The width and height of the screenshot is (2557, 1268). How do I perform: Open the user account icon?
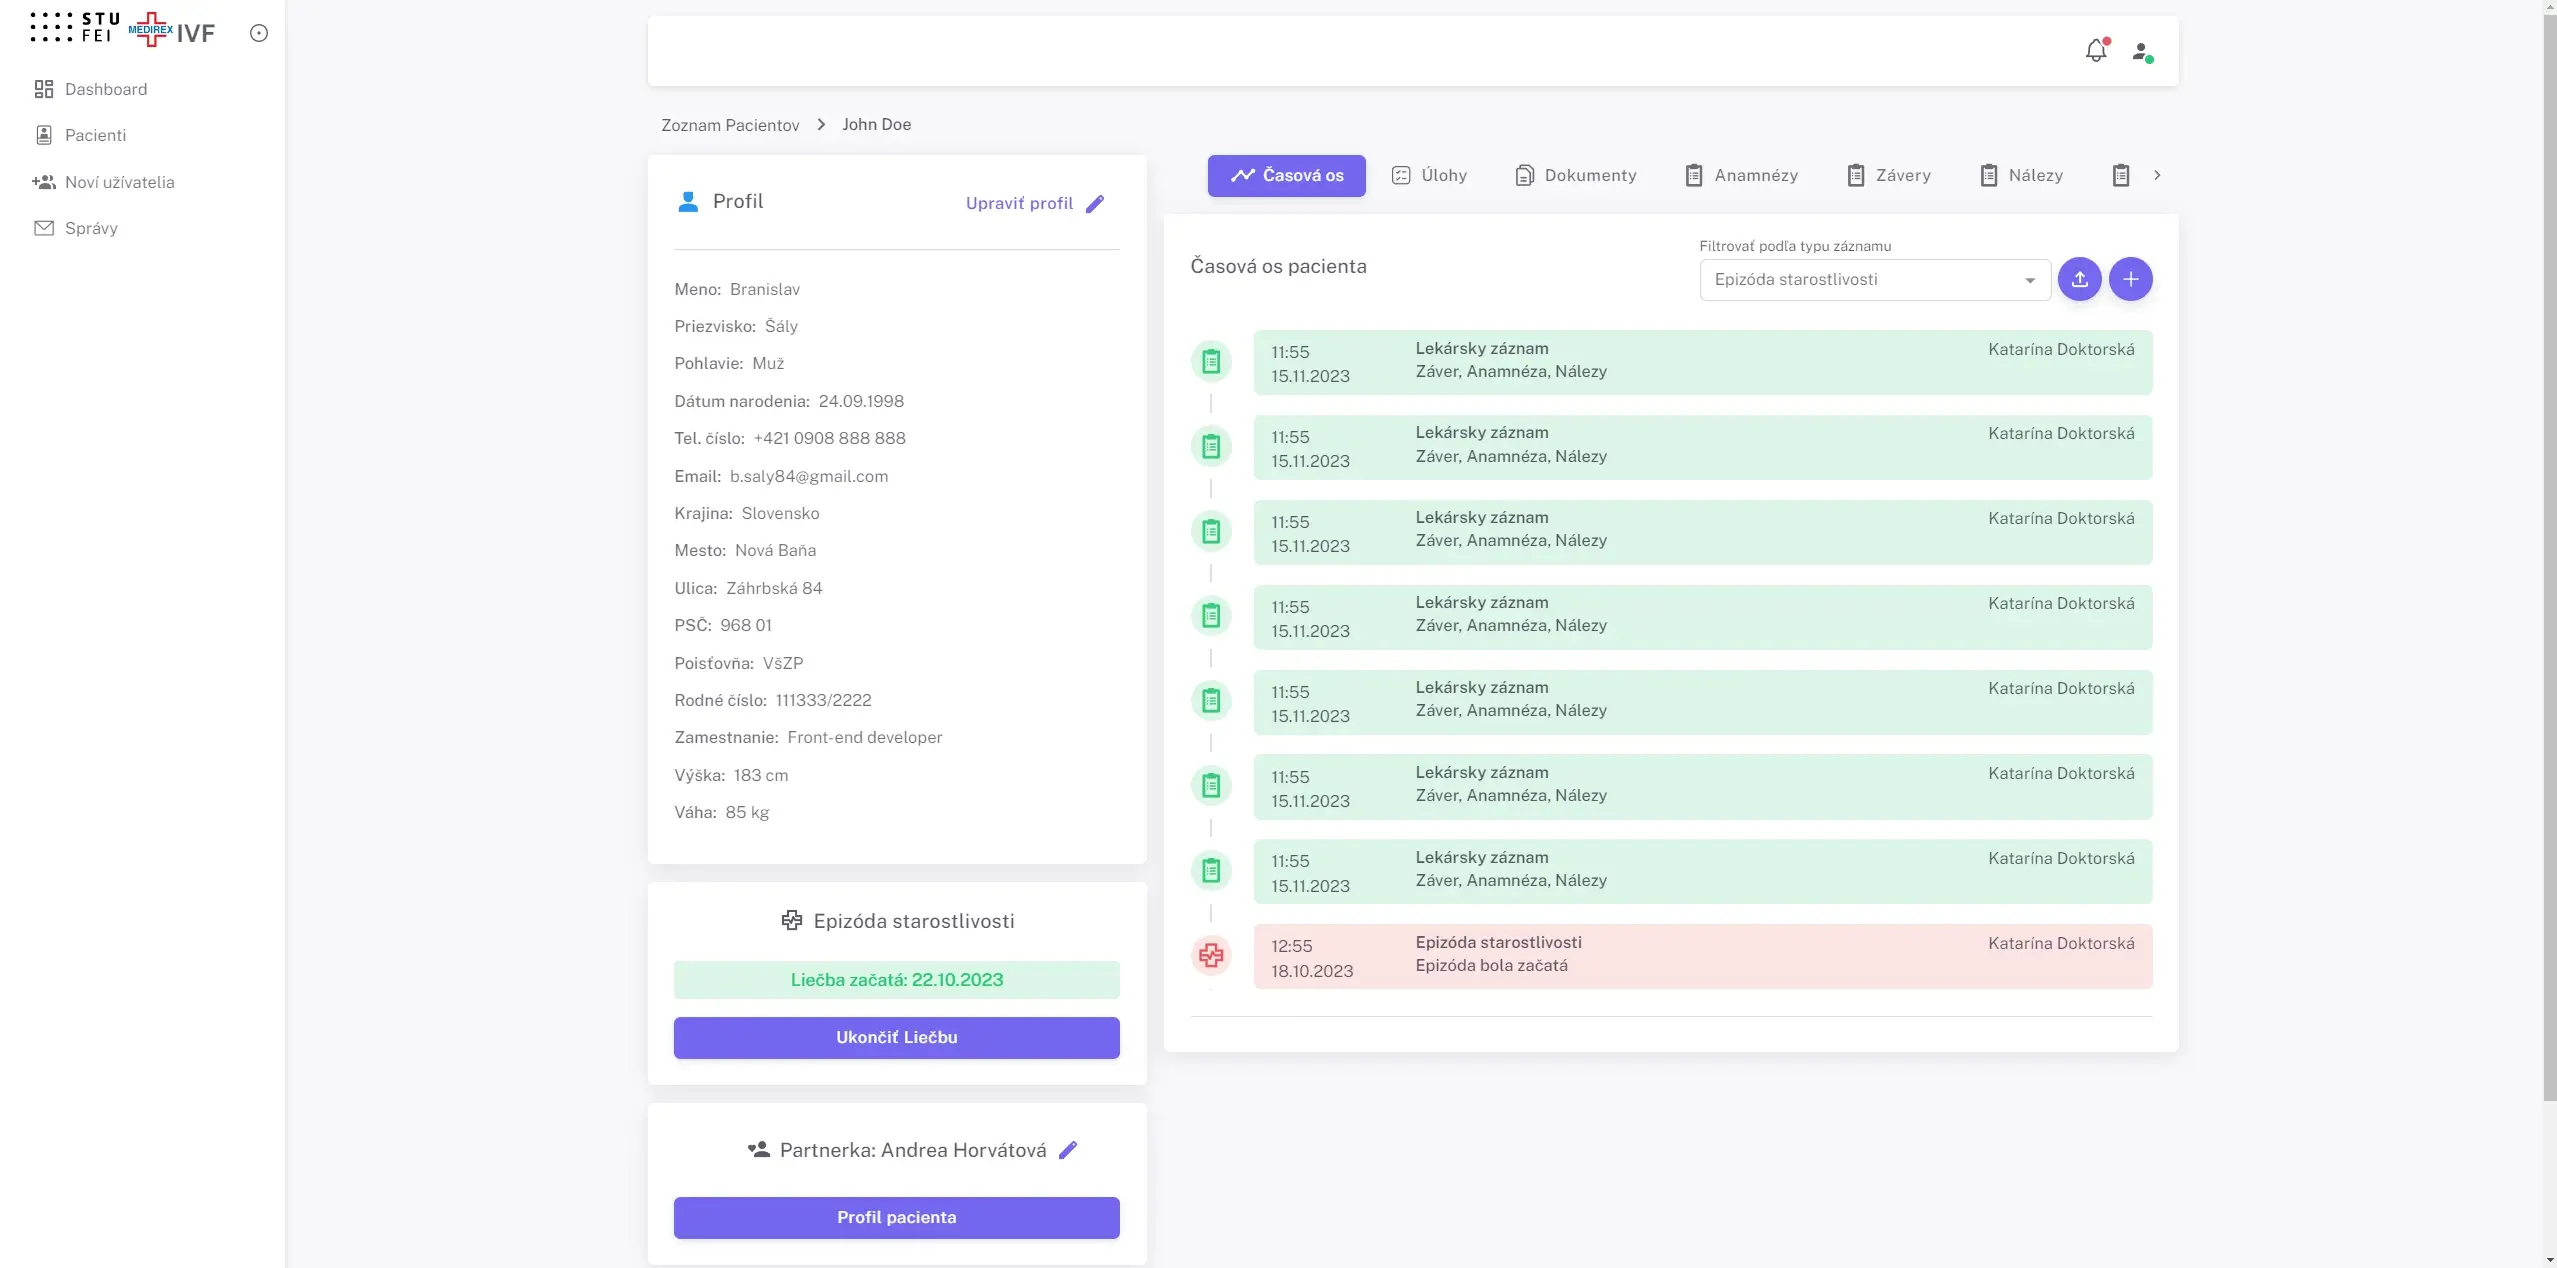click(x=2141, y=51)
